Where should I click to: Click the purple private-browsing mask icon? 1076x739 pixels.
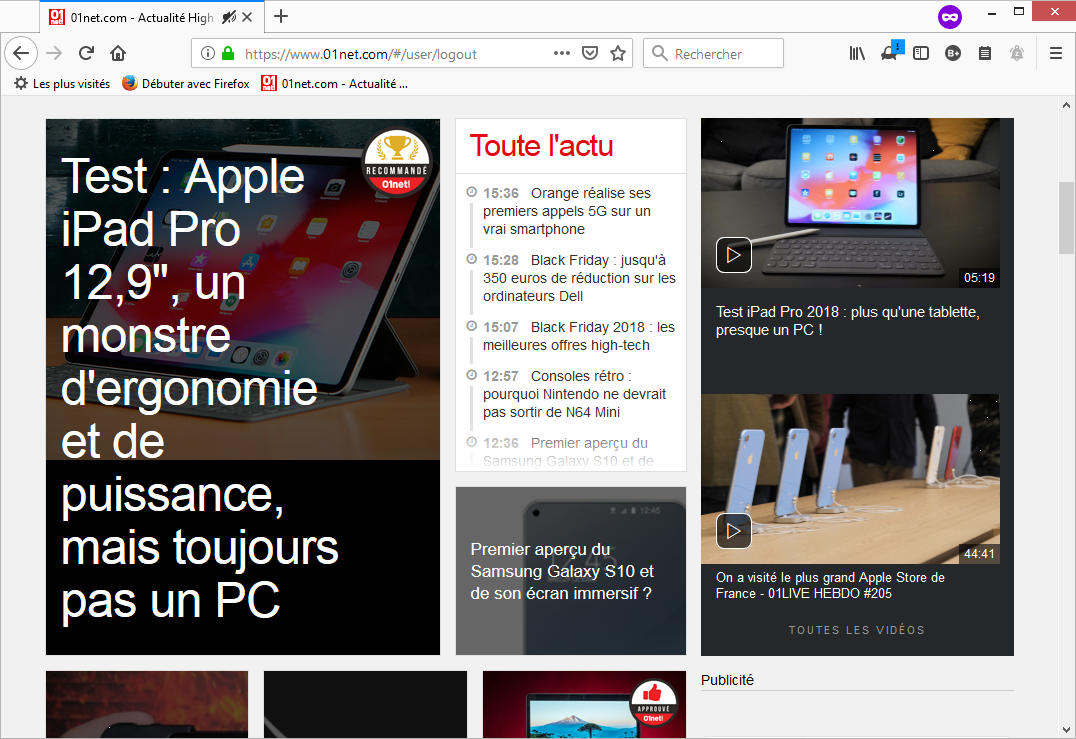tap(950, 17)
